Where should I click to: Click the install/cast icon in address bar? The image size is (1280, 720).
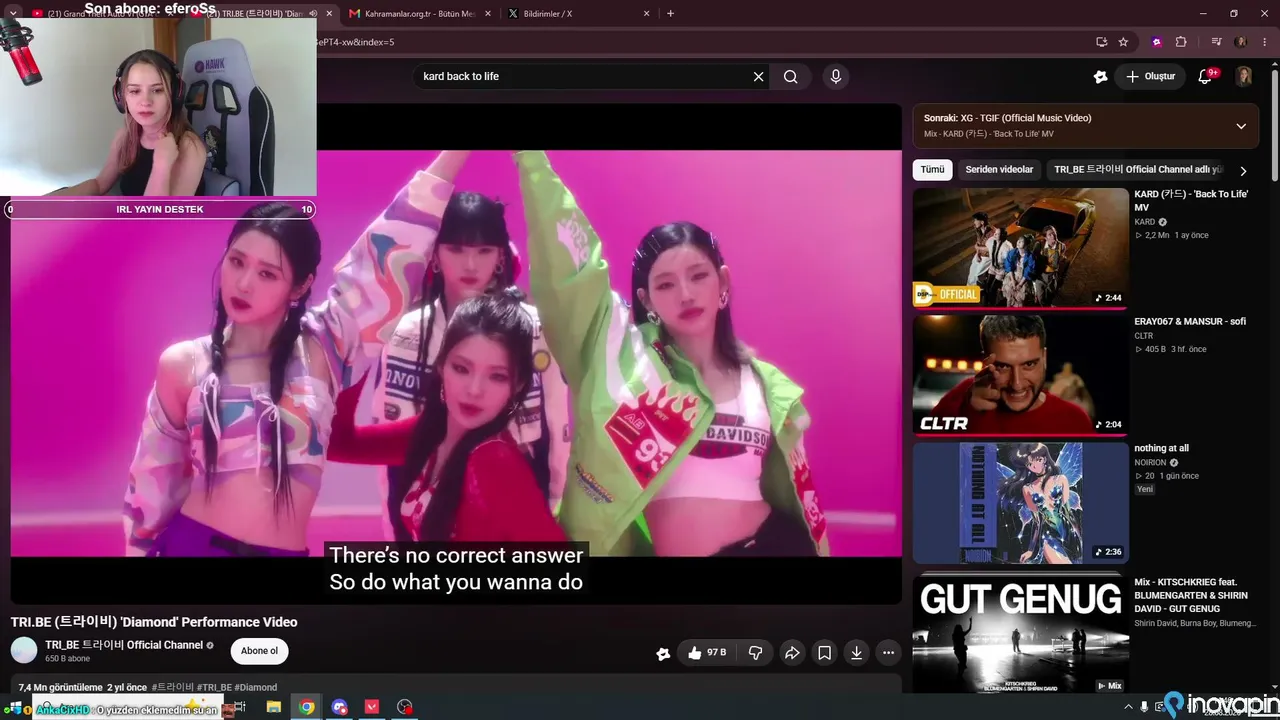(1101, 42)
